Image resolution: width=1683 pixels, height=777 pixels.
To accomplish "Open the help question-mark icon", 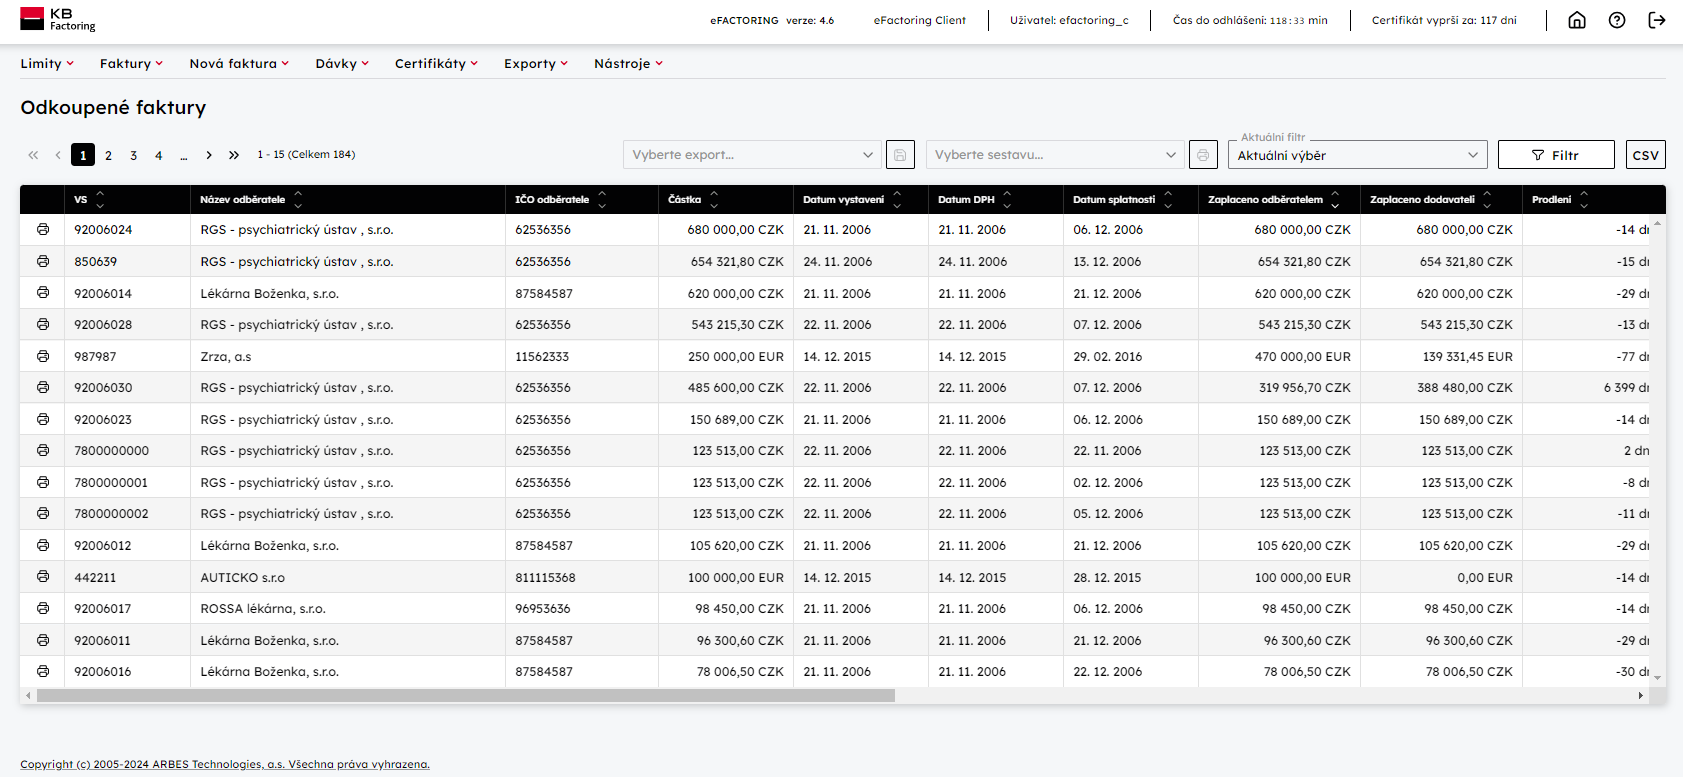I will pyautogui.click(x=1617, y=20).
